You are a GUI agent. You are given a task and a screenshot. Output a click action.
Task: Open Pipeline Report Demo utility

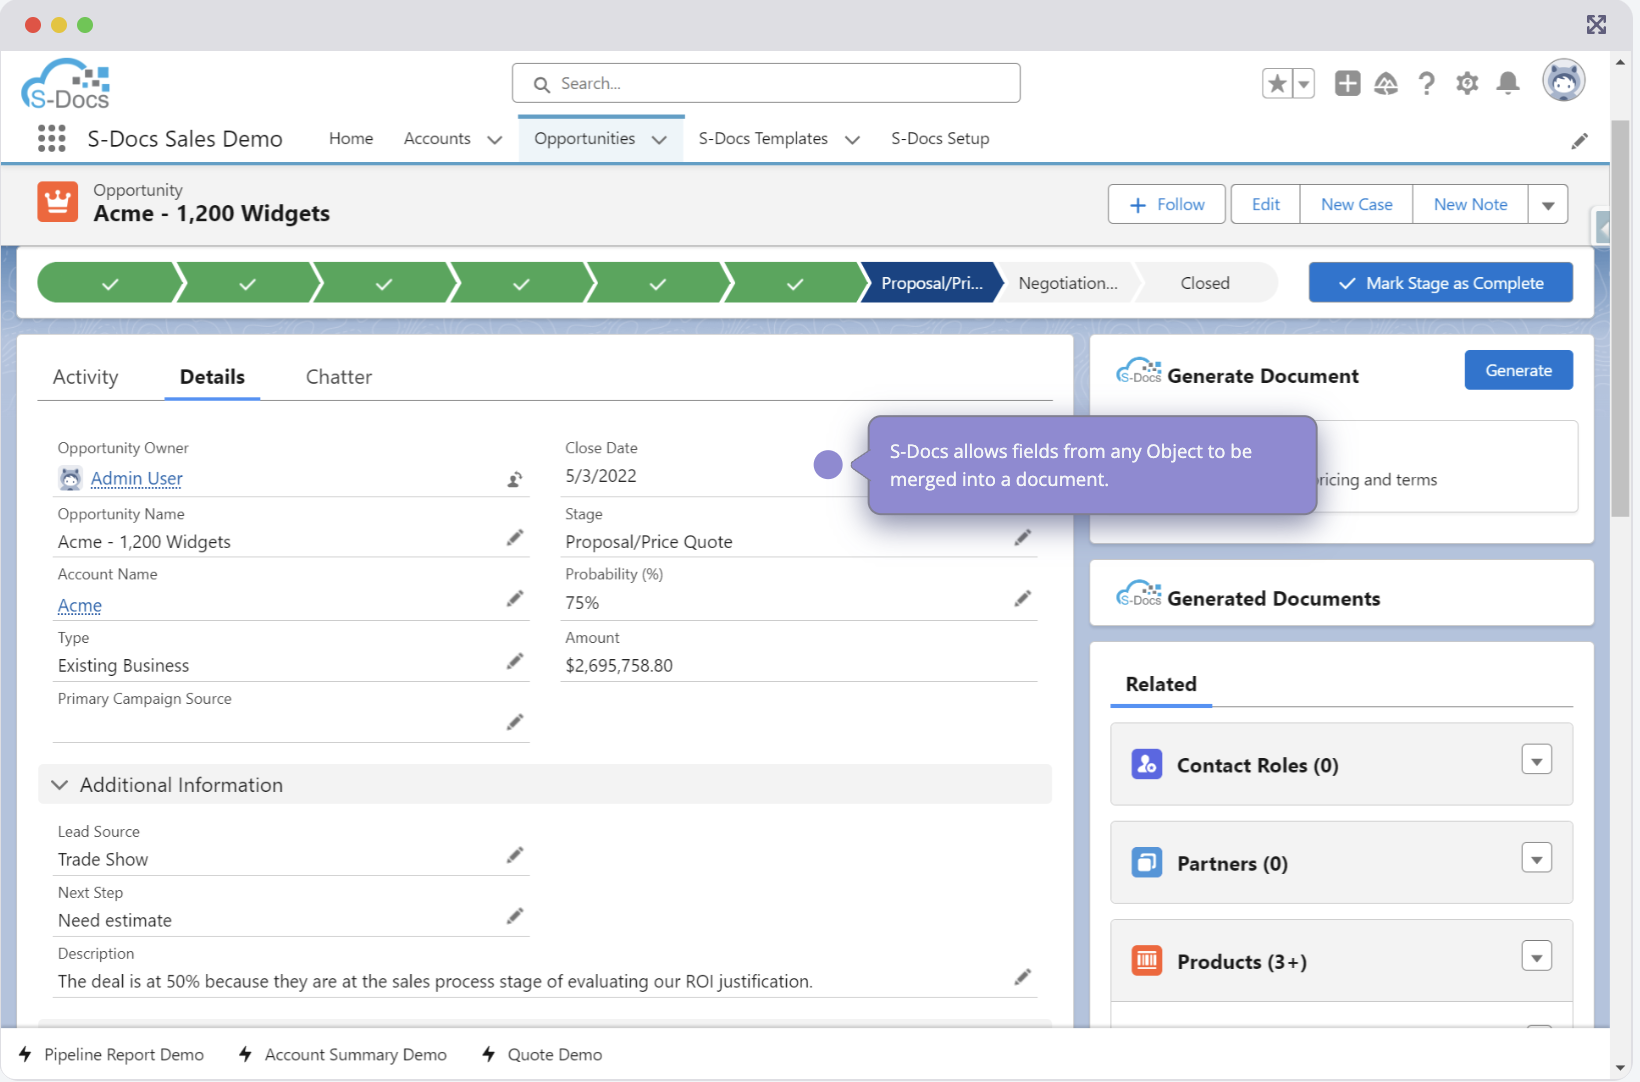[x=111, y=1055]
